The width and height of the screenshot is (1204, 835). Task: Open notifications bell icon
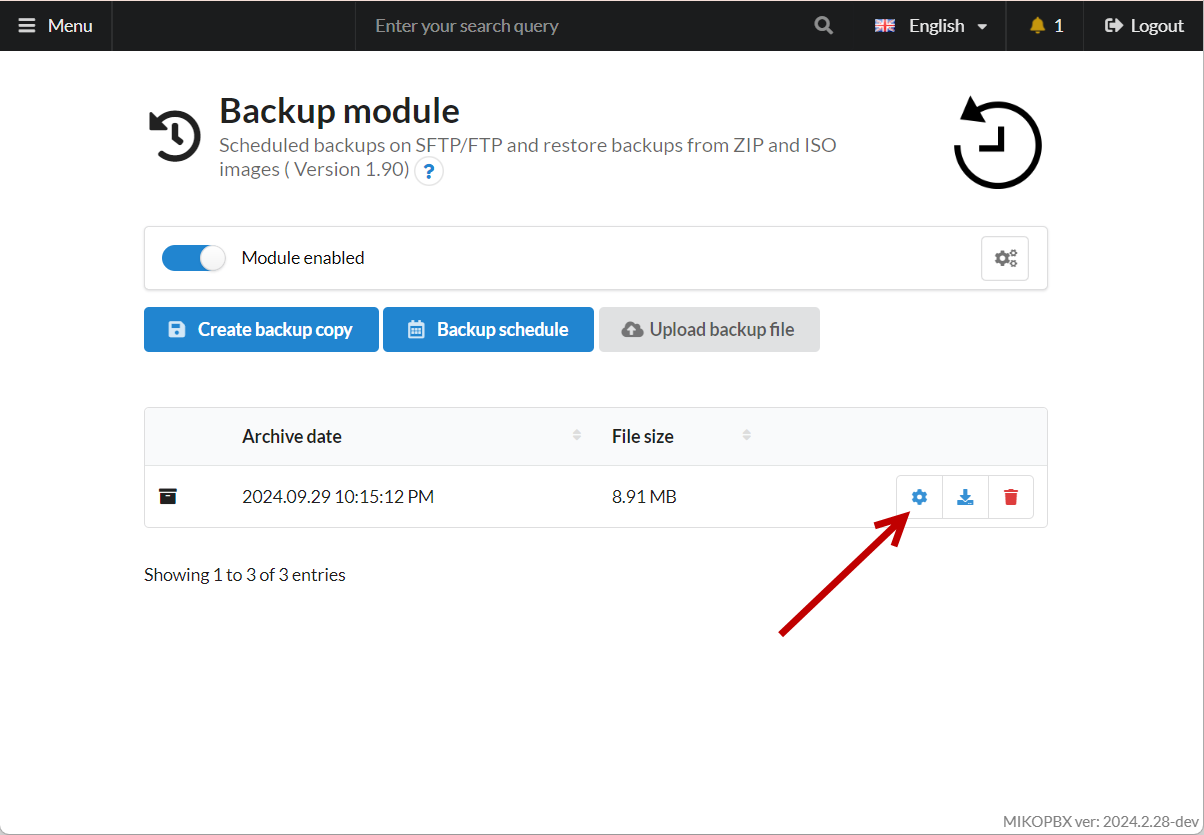[x=1045, y=26]
